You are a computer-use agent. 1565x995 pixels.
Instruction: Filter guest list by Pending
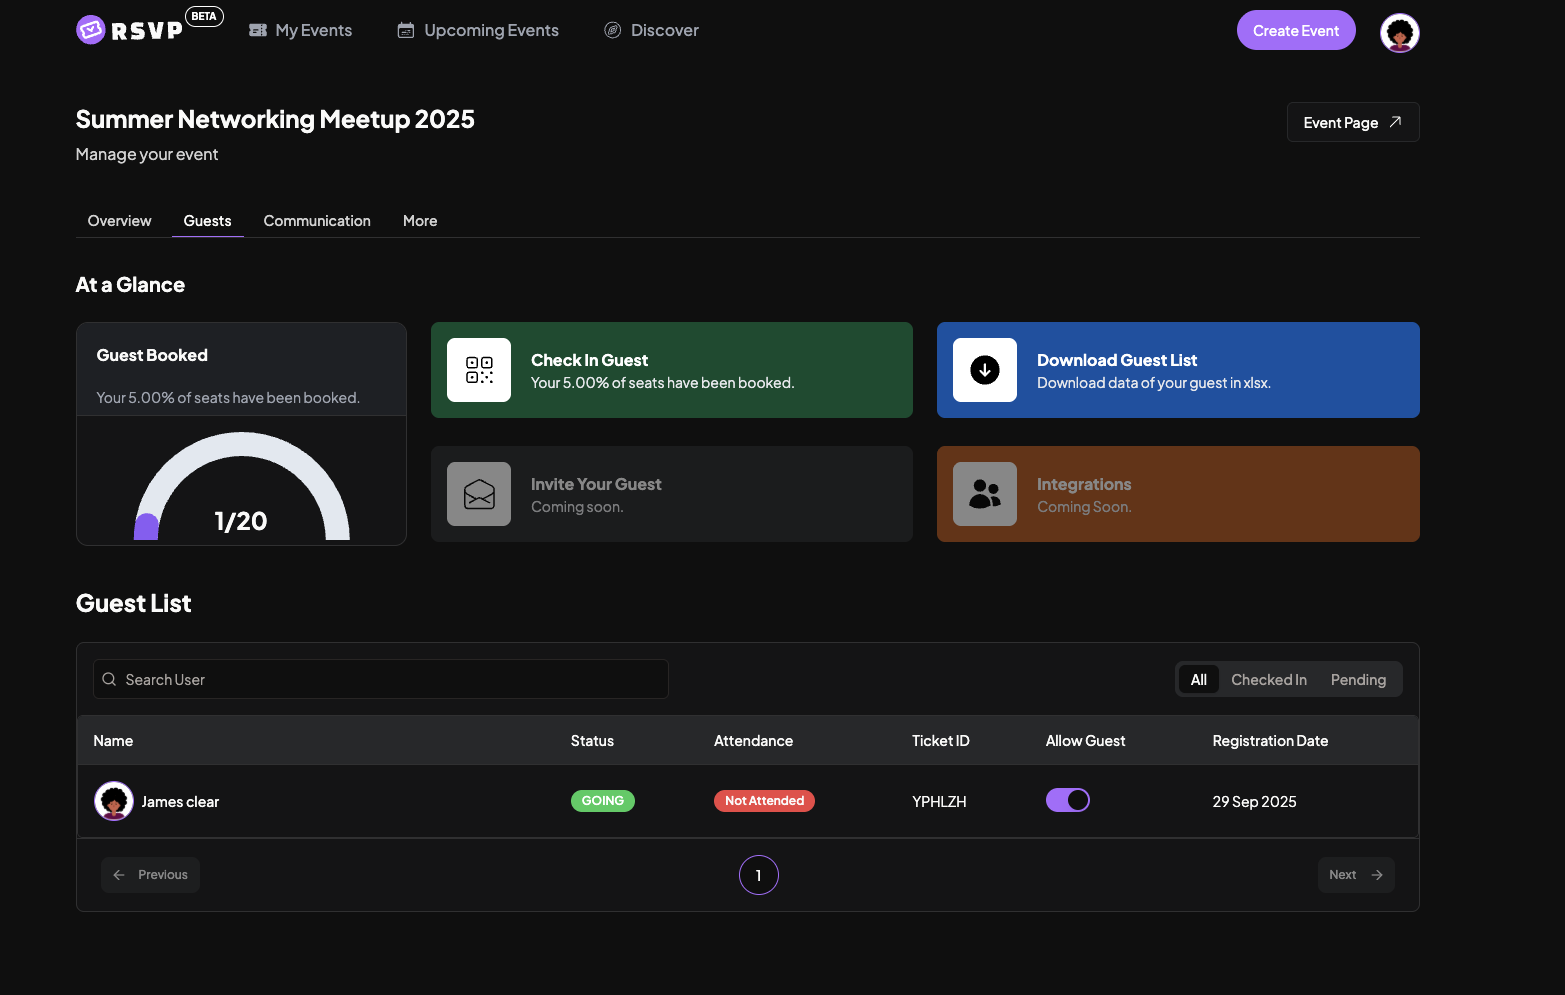click(x=1357, y=680)
